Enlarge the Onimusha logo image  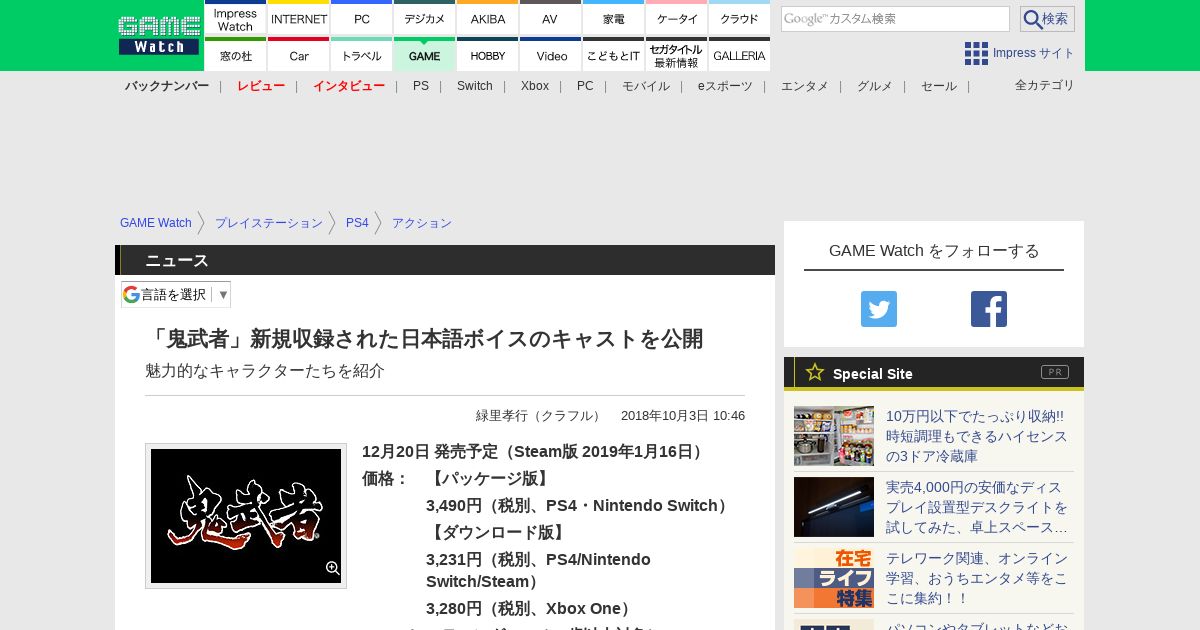coord(246,516)
